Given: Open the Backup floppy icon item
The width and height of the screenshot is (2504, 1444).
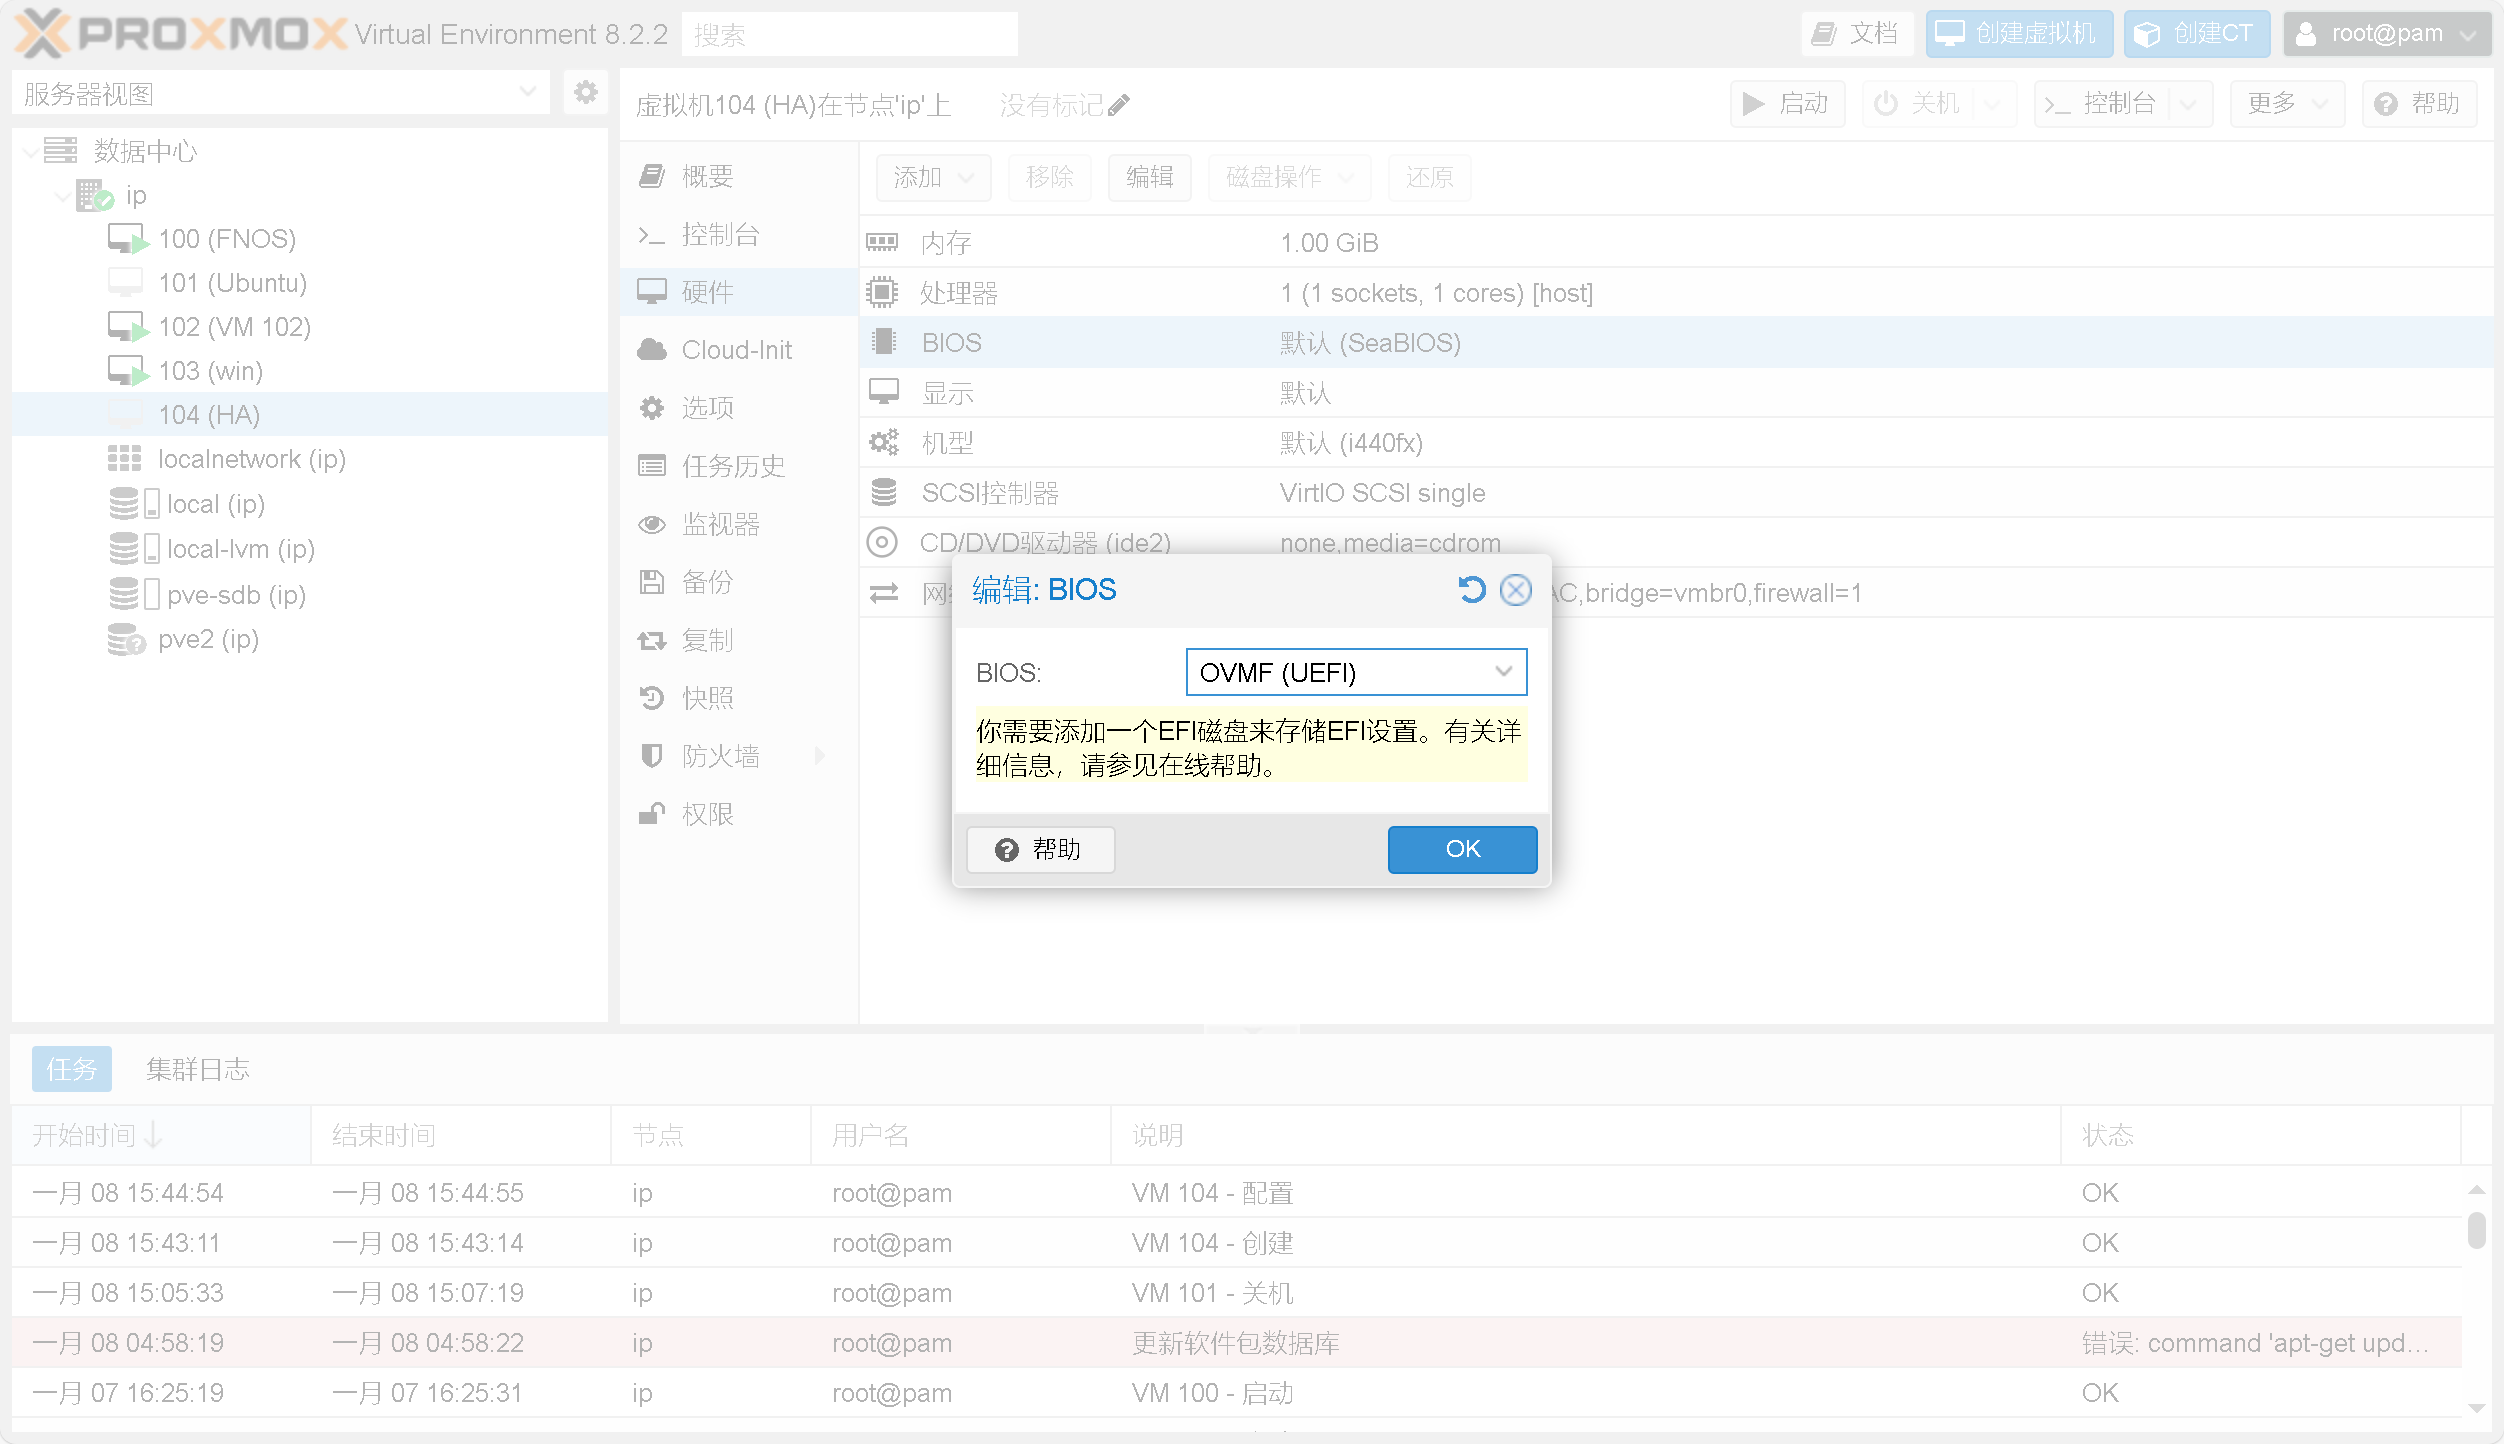Looking at the screenshot, I should (x=652, y=582).
